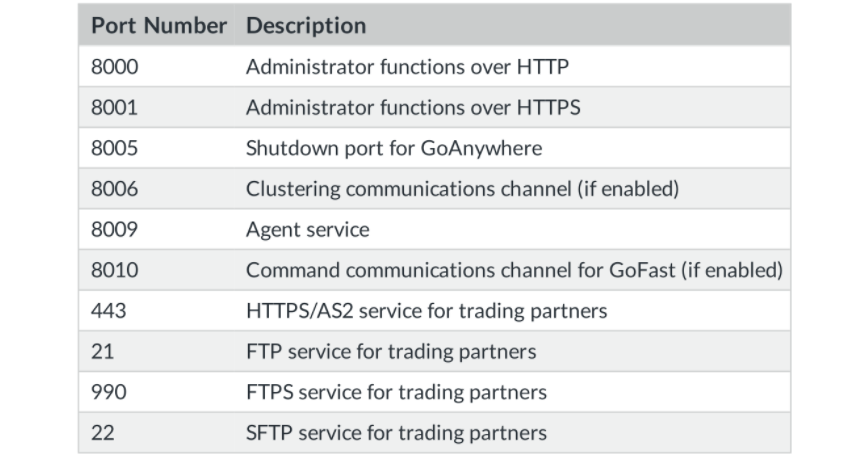Select port number 22 cell

tap(103, 432)
